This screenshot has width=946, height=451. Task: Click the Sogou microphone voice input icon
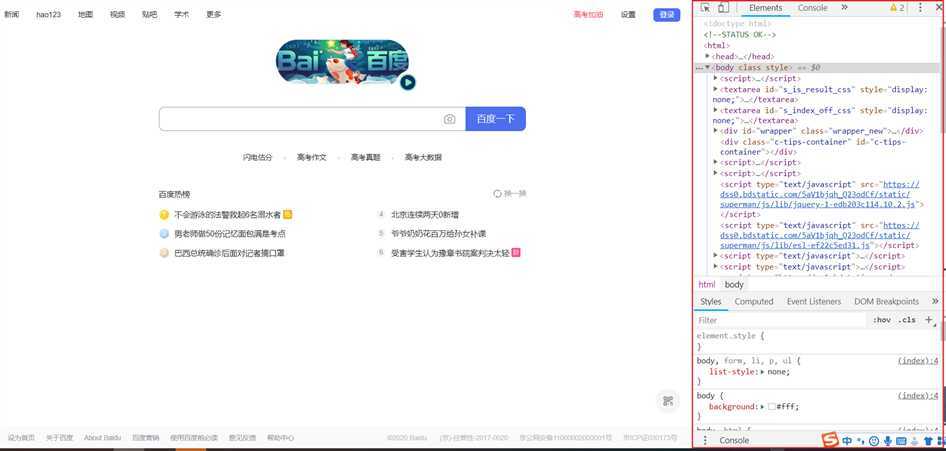click(x=887, y=441)
